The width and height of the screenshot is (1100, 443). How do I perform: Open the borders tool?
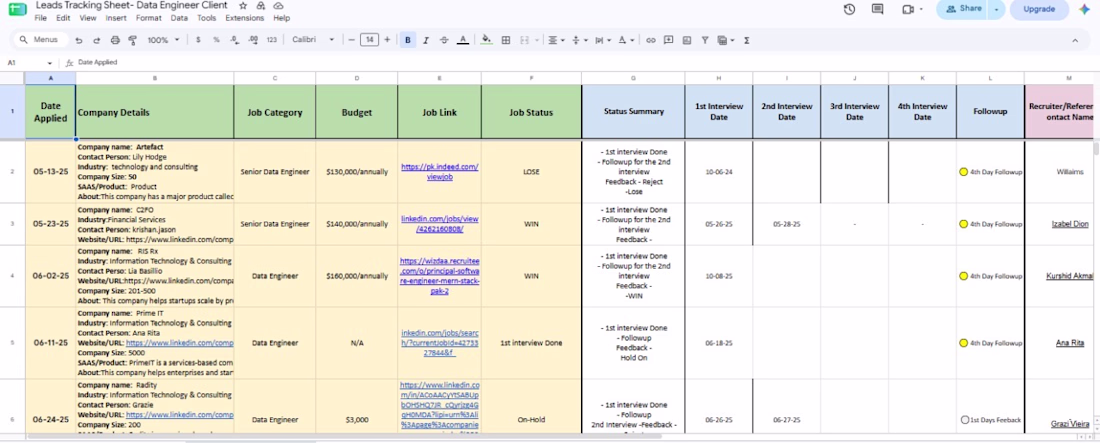pos(506,40)
